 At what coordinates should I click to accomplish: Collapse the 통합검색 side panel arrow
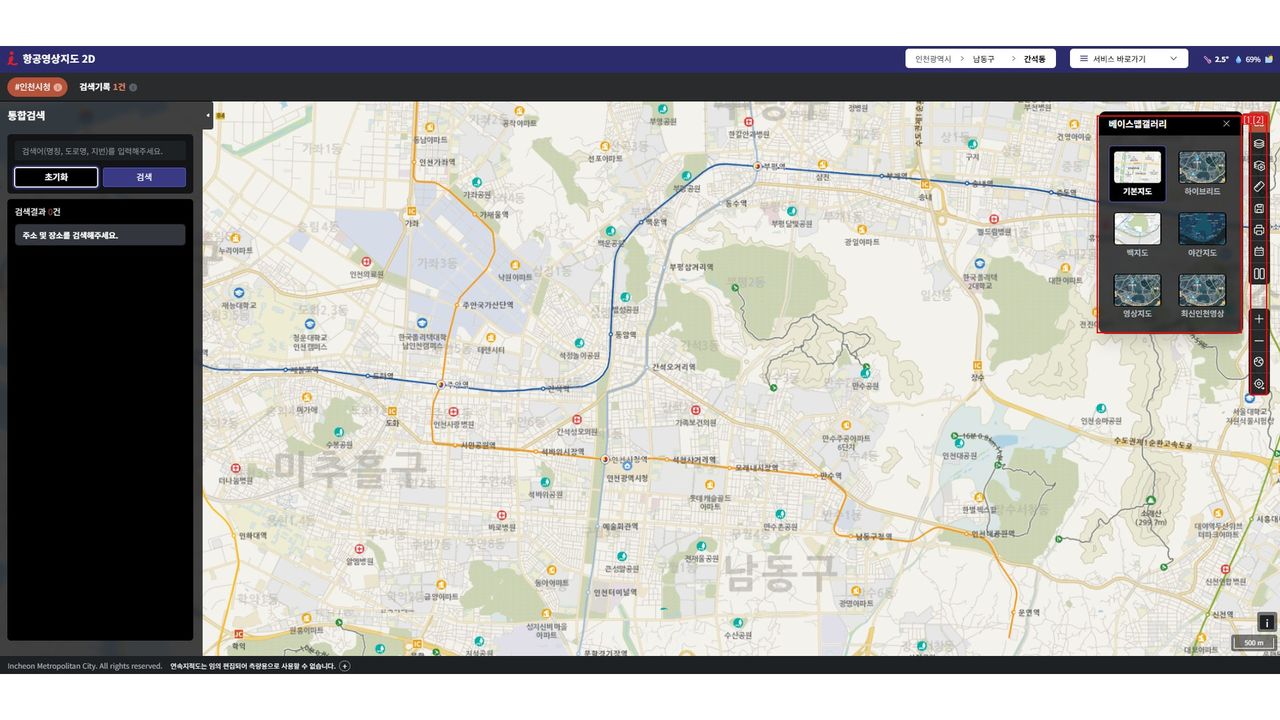208,115
